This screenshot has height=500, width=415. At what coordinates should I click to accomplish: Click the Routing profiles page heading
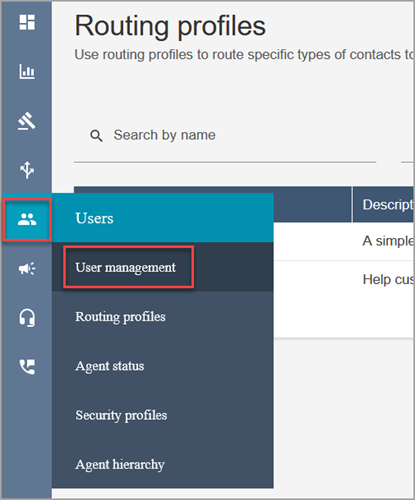[170, 26]
